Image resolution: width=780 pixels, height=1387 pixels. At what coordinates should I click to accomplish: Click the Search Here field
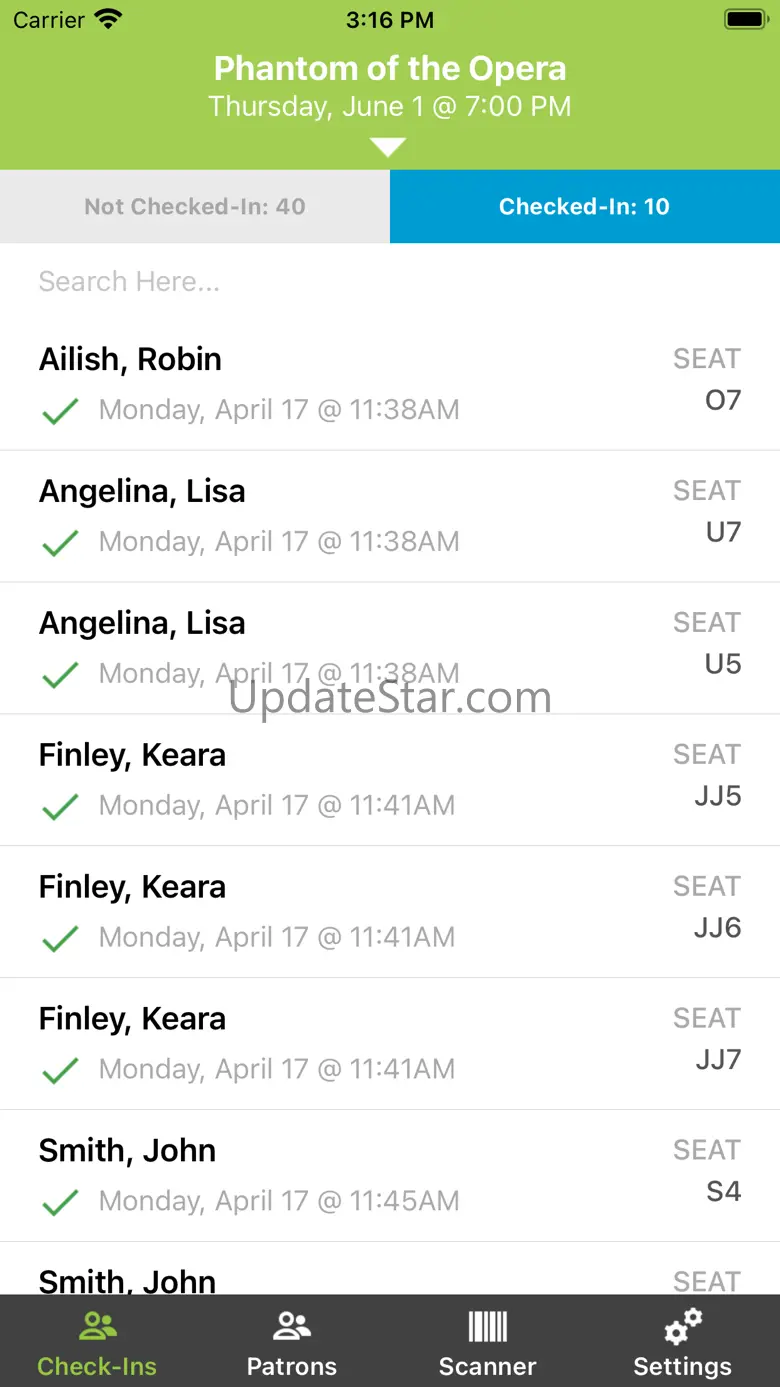[x=390, y=282]
